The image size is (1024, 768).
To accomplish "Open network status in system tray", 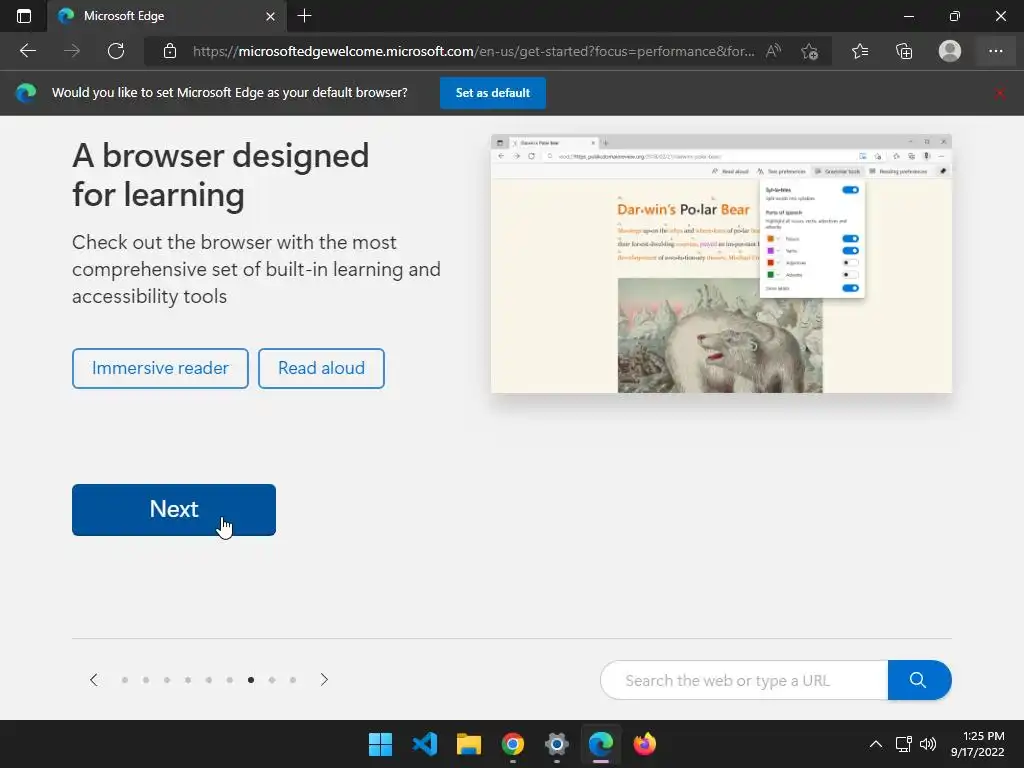I will (x=904, y=744).
